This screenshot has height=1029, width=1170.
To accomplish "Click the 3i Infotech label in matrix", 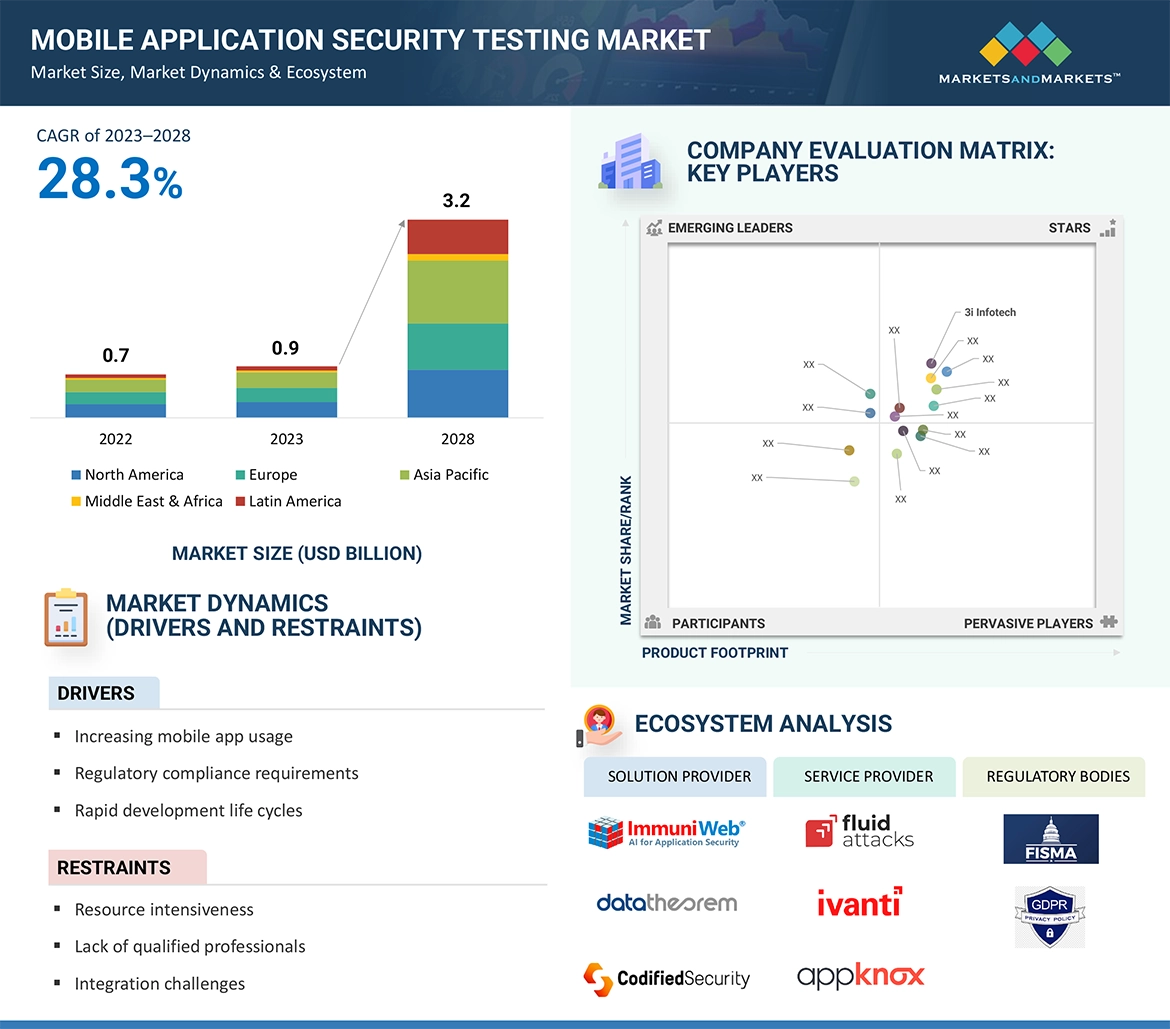I will tap(989, 312).
